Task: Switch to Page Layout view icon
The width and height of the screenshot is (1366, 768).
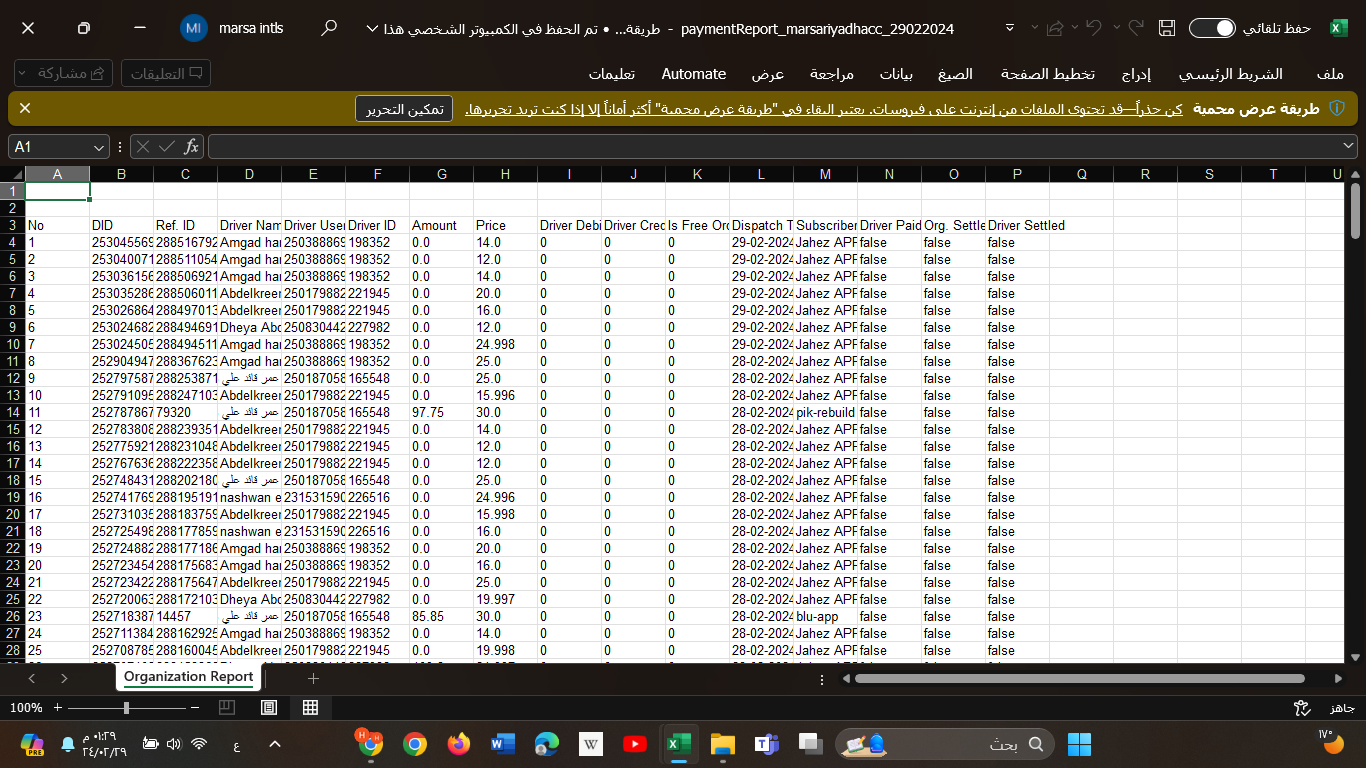Action: 269,707
